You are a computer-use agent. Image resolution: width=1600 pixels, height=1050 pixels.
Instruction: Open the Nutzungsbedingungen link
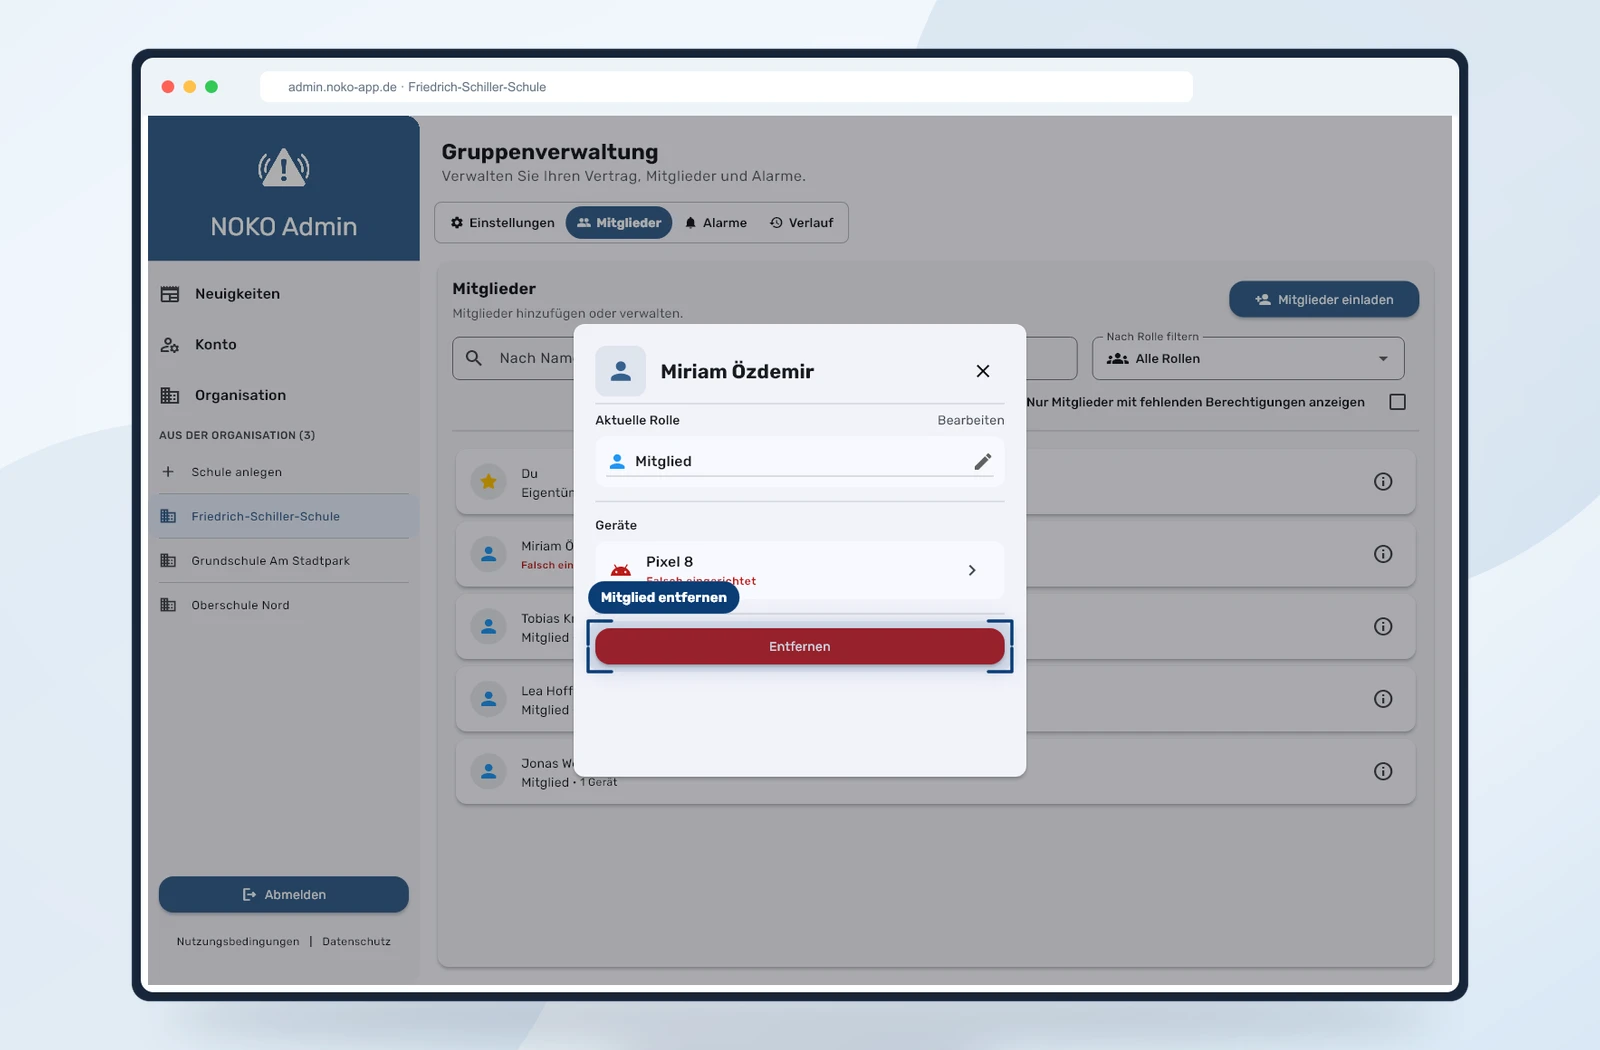click(238, 942)
